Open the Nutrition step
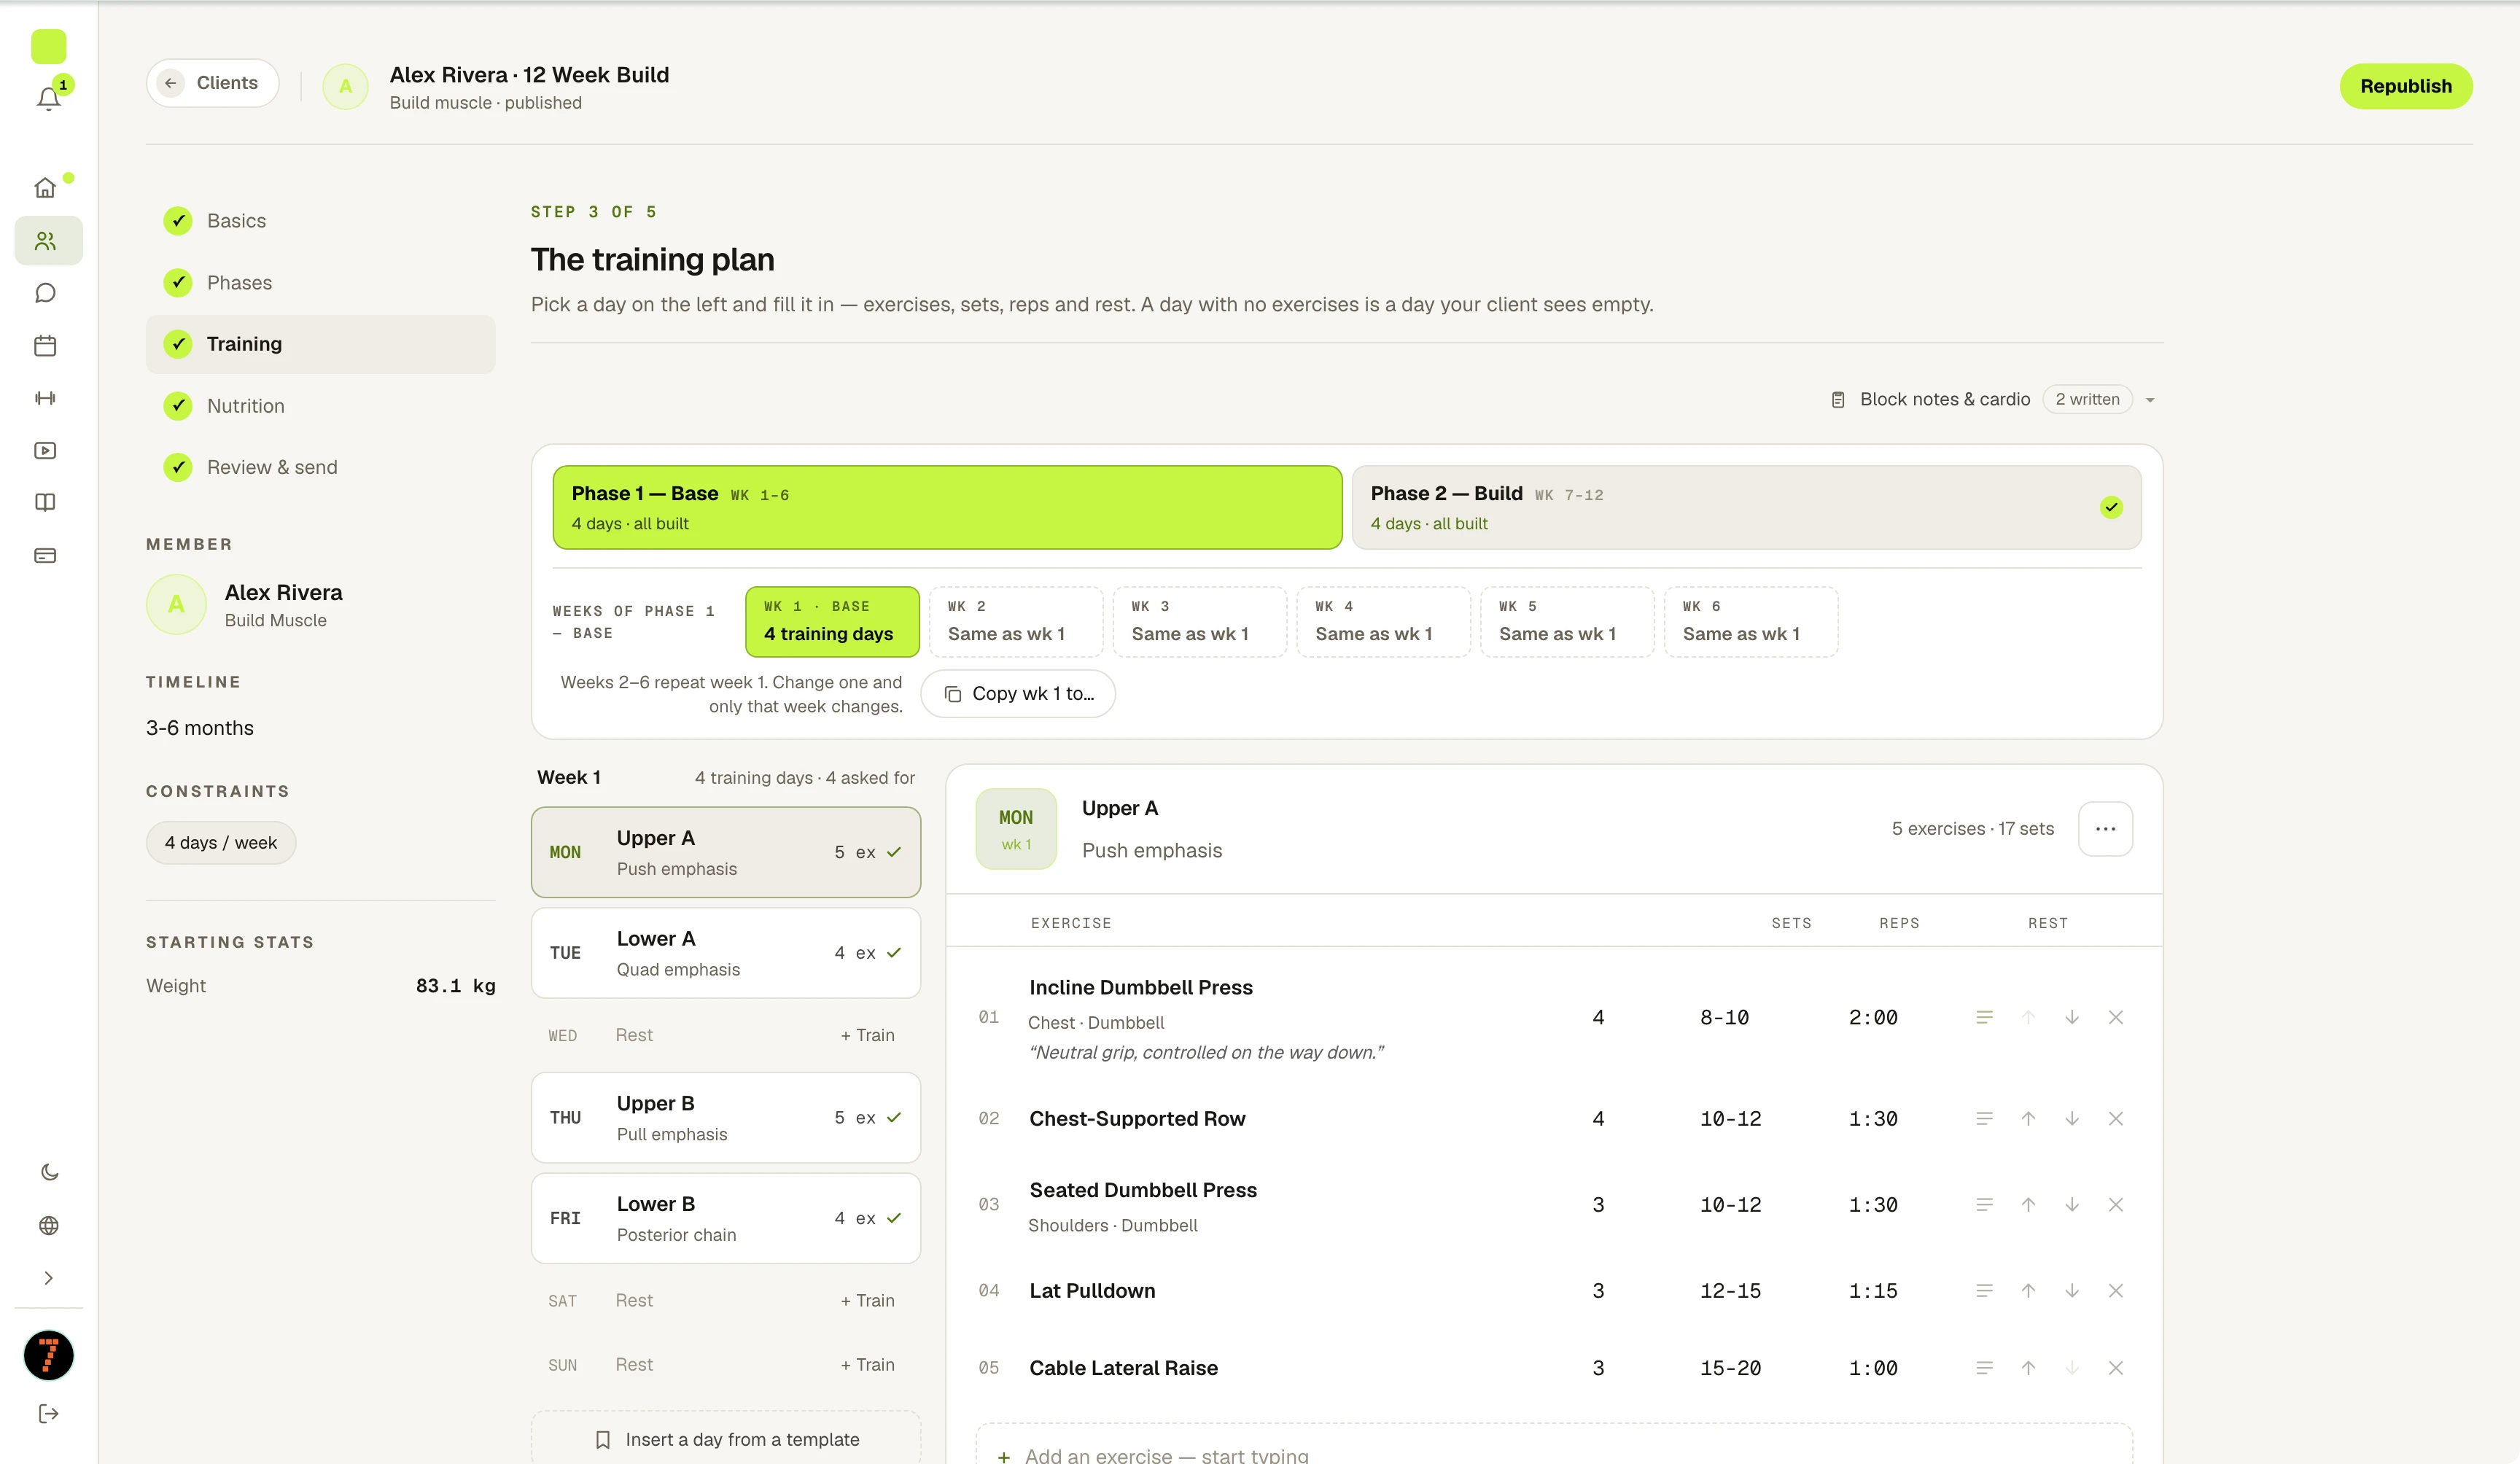 (x=320, y=406)
